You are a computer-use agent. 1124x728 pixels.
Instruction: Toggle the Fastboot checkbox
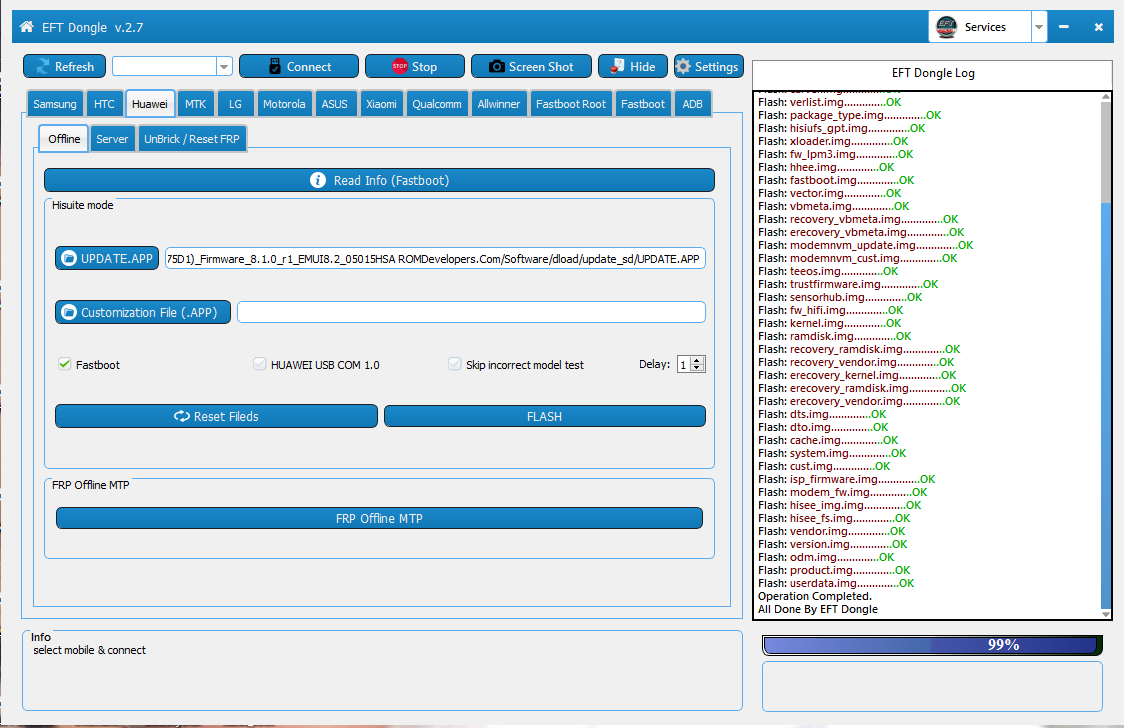click(x=65, y=365)
